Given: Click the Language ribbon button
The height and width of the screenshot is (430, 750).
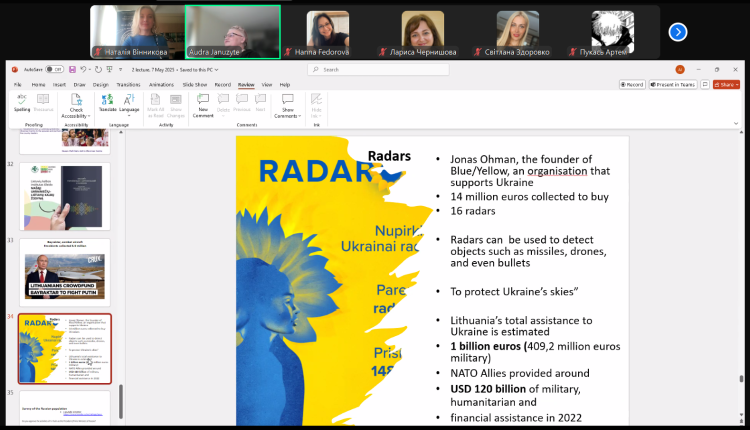Looking at the screenshot, I should [129, 103].
